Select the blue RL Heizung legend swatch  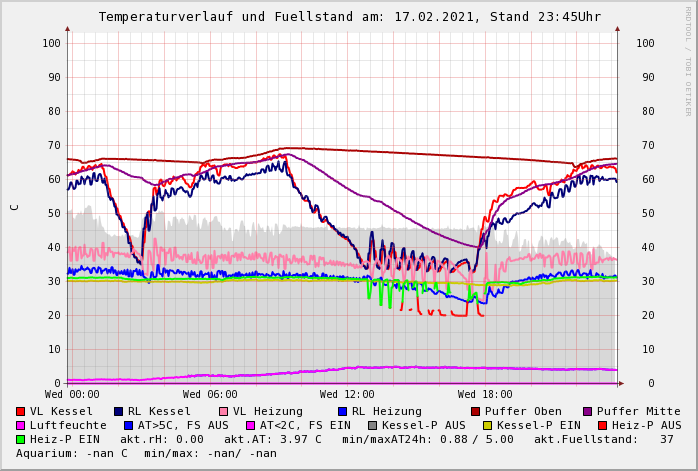[x=342, y=411]
